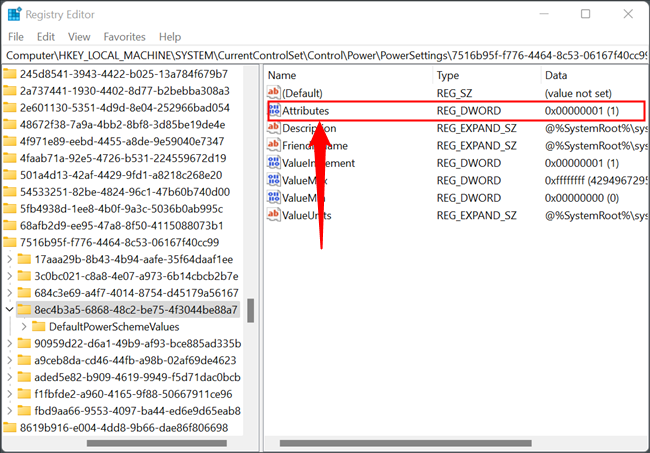Select key name aded5e82-b909-4619-9949-f5d71dac0bcb
Viewport: 650px width, 453px height.
pyautogui.click(x=137, y=377)
